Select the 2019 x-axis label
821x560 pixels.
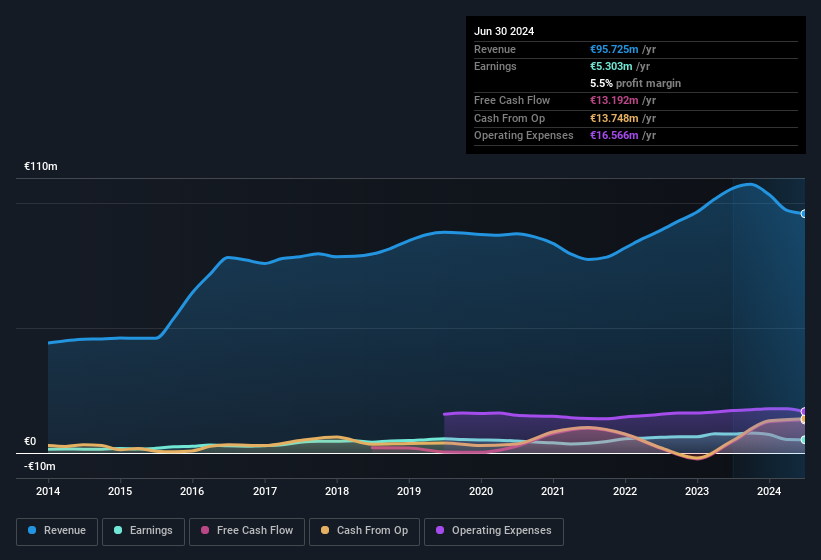tap(409, 491)
